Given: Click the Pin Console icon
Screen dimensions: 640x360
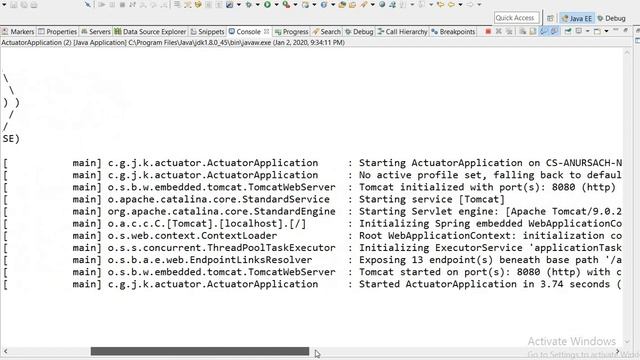Looking at the screenshot, I should 567,31.
